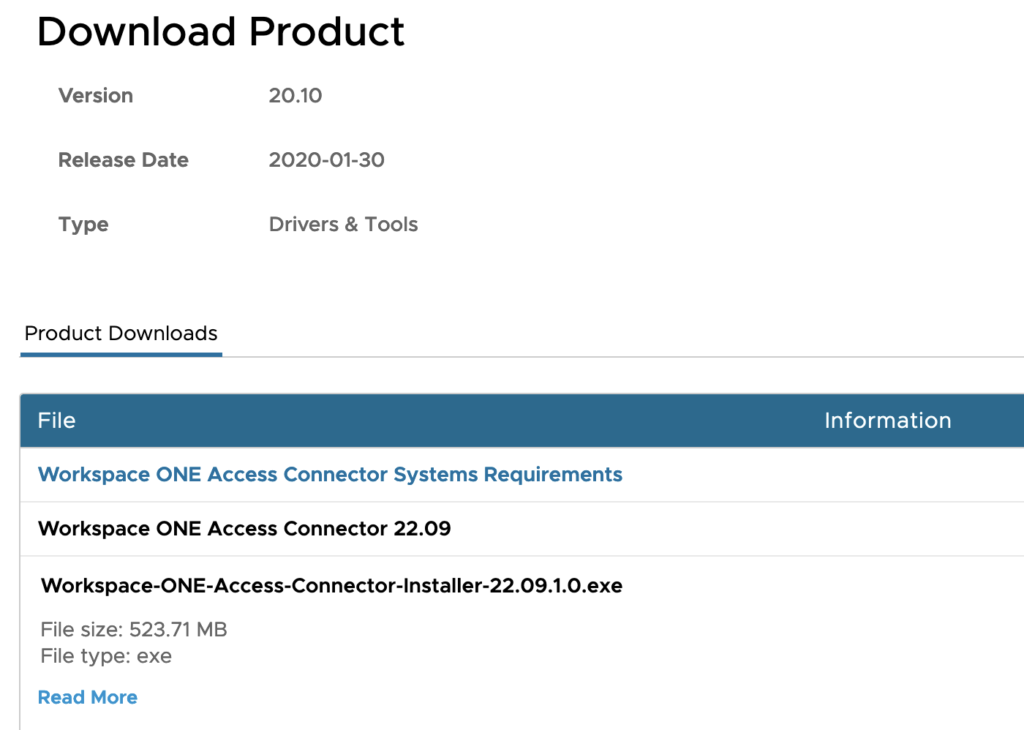The image size is (1024, 730).
Task: Click the Workspace-ONE-Access-Connector-Installer-22.09.1.0.exe file name
Action: coord(331,585)
